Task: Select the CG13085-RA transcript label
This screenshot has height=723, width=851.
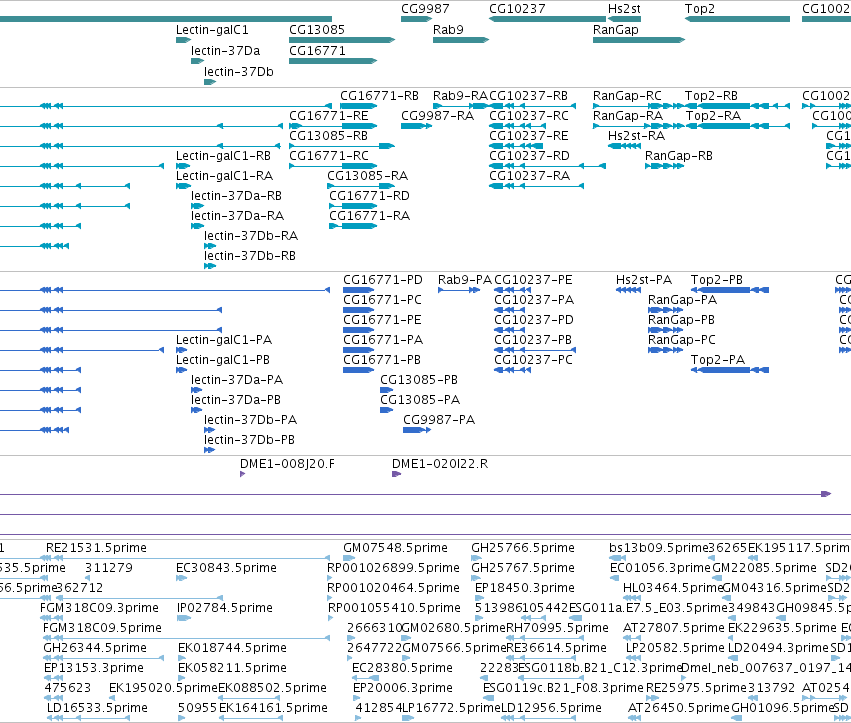Action: pyautogui.click(x=367, y=176)
